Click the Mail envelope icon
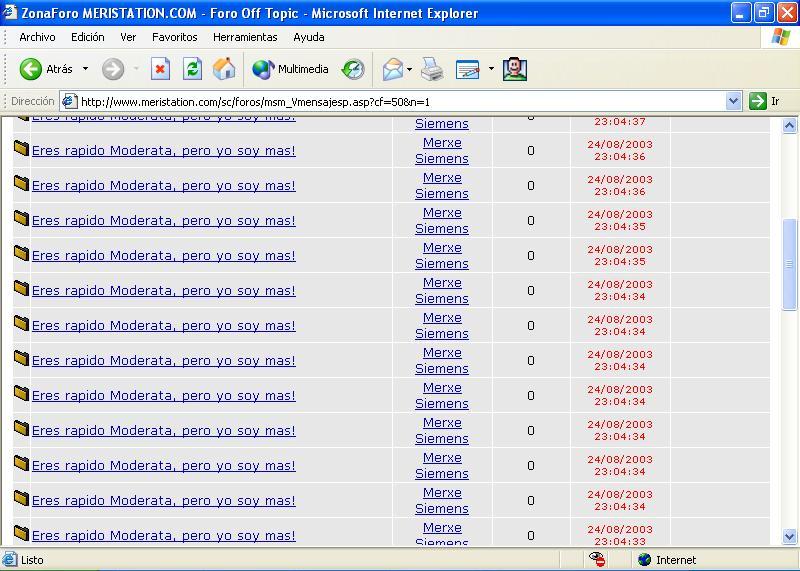This screenshot has width=800, height=571. [x=392, y=69]
